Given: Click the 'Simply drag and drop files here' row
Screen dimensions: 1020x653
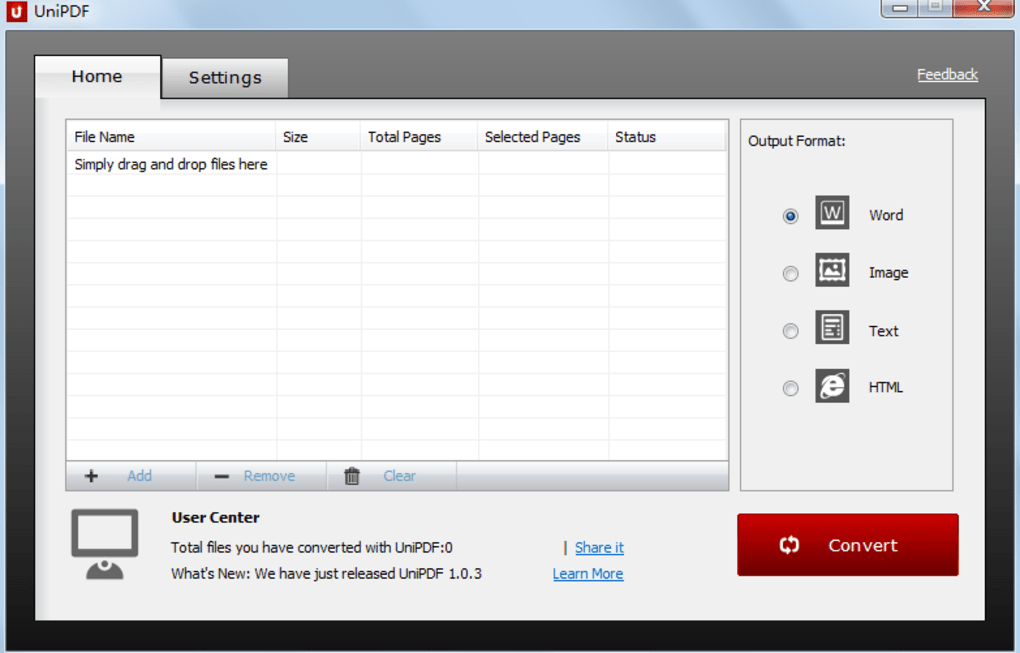Looking at the screenshot, I should 397,165.
